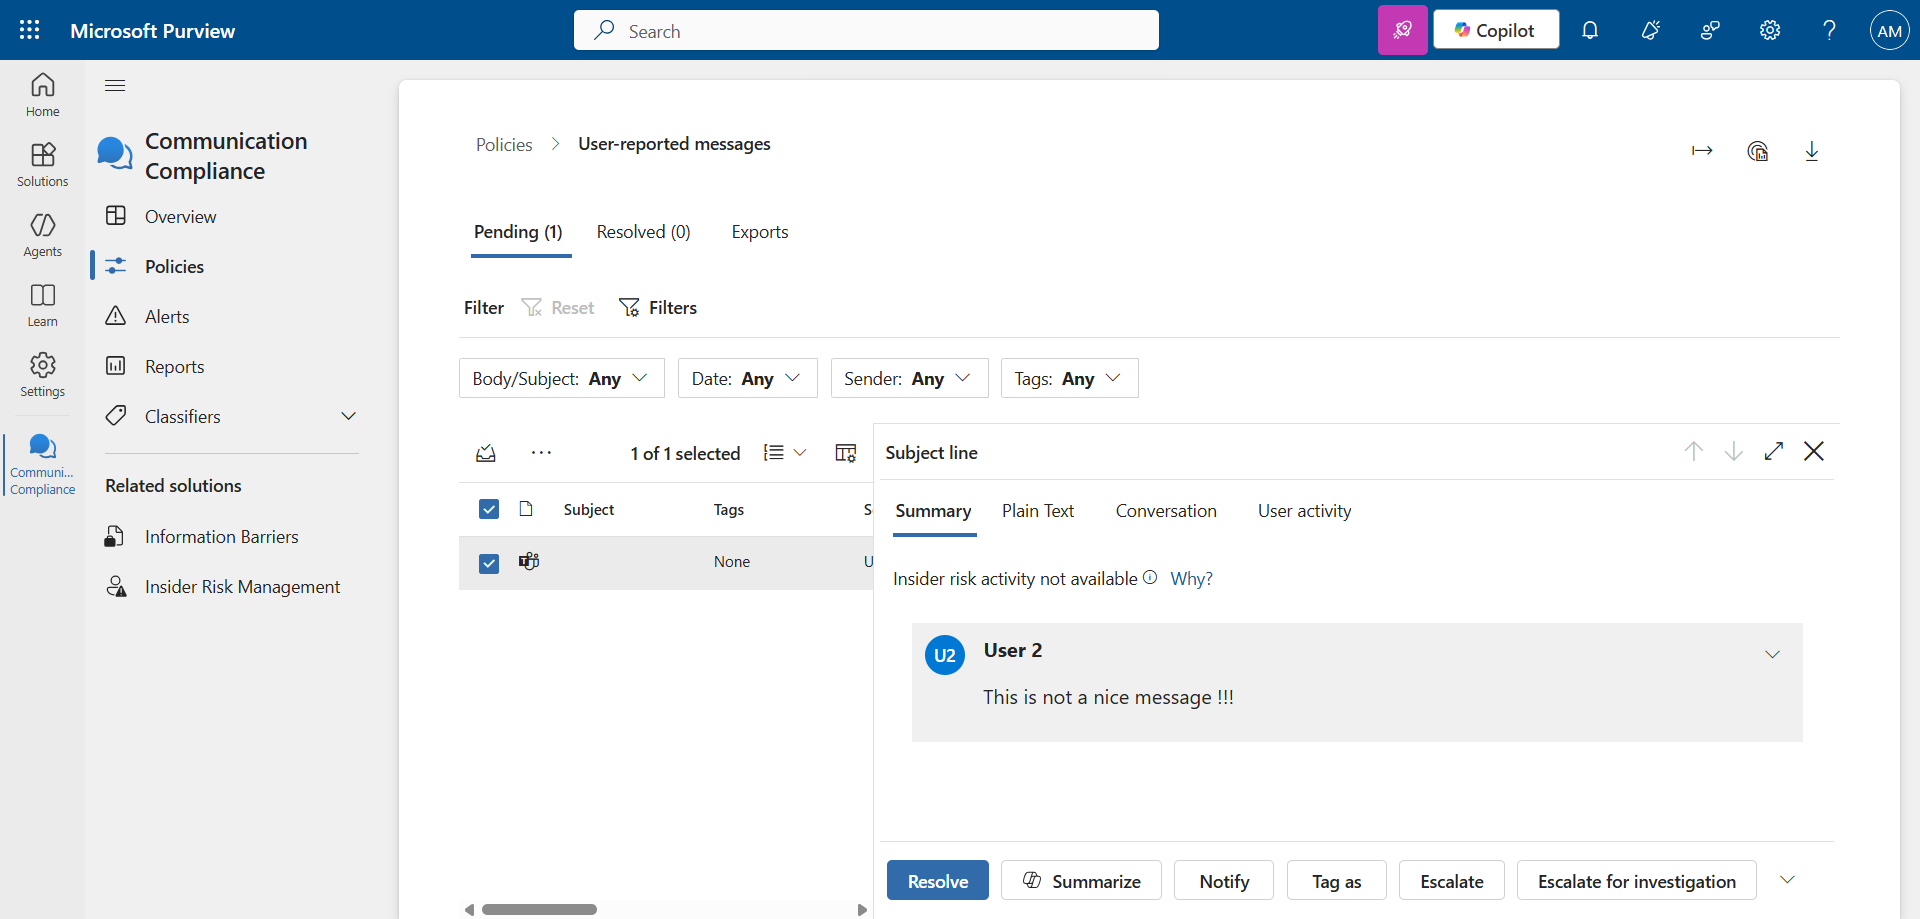
Task: Click in the Search box
Action: 866,30
